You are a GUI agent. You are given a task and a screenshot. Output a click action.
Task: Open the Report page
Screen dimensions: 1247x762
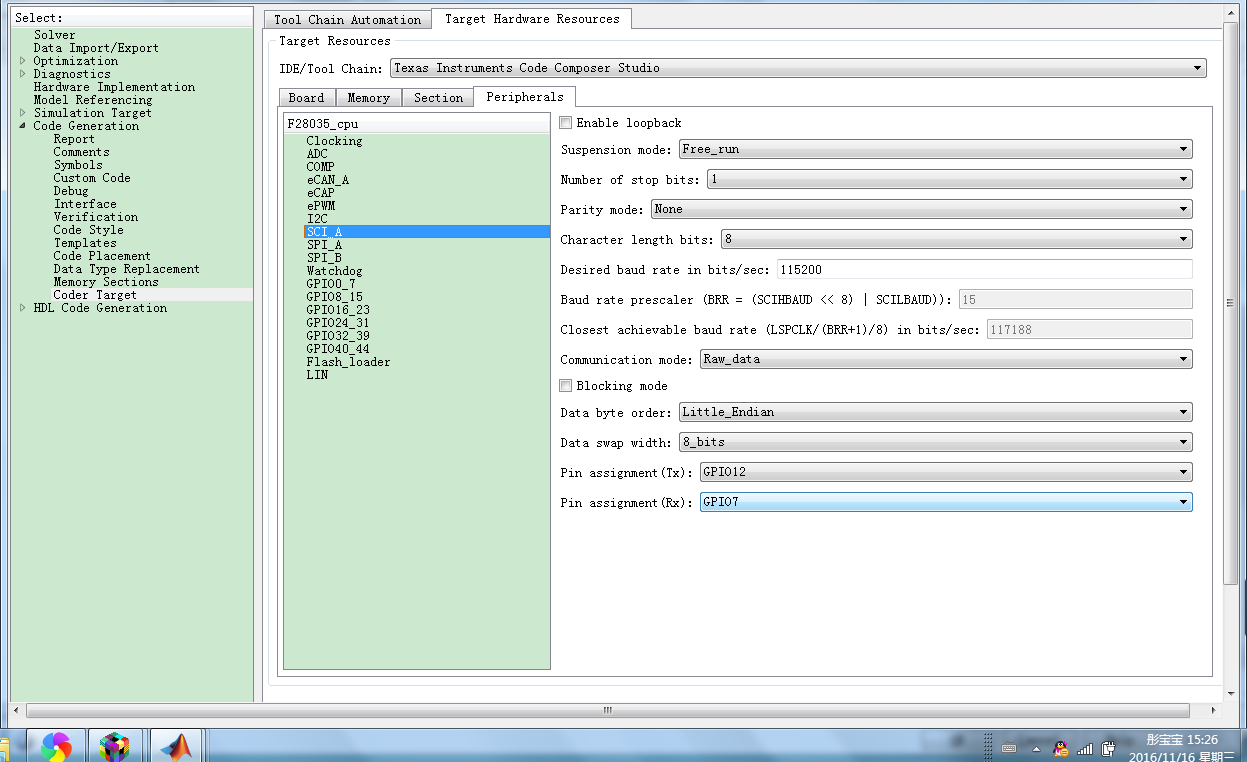tap(74, 139)
